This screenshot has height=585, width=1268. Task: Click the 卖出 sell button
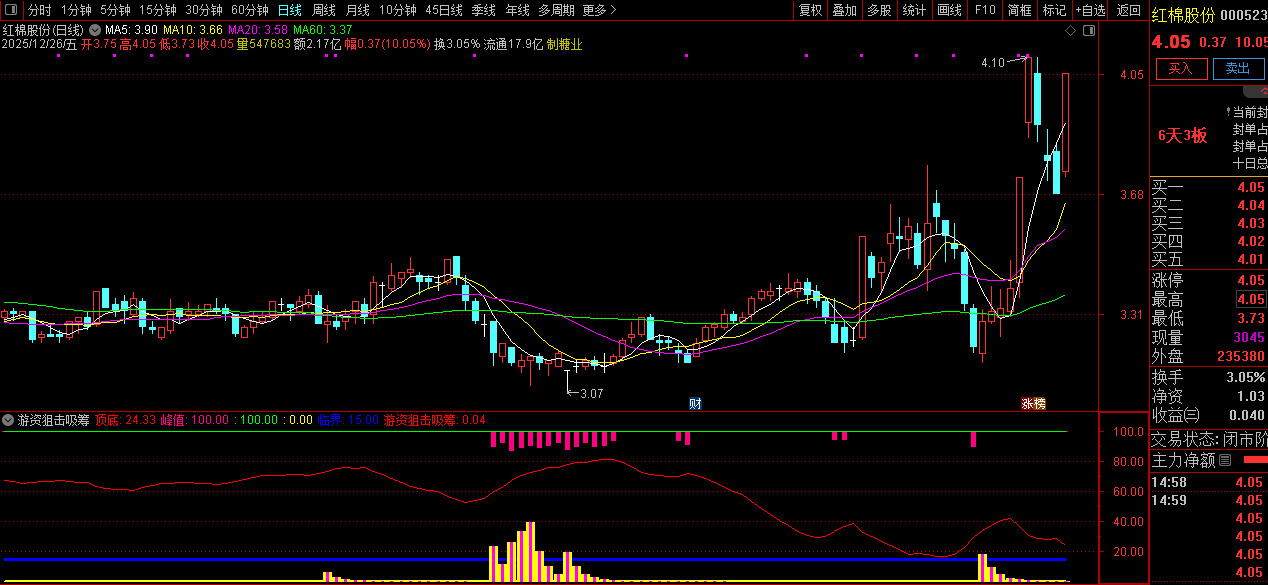pyautogui.click(x=1237, y=68)
